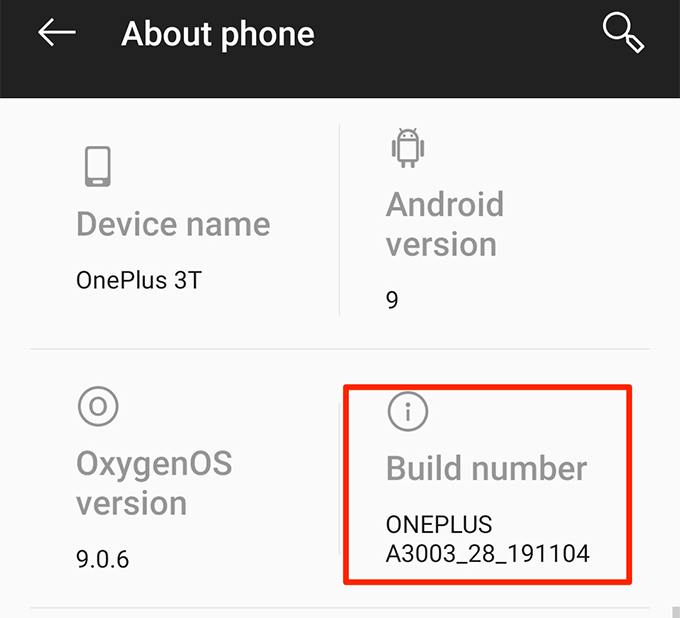Tap the word version under OxygenOS
This screenshot has height=618, width=680.
coord(131,504)
